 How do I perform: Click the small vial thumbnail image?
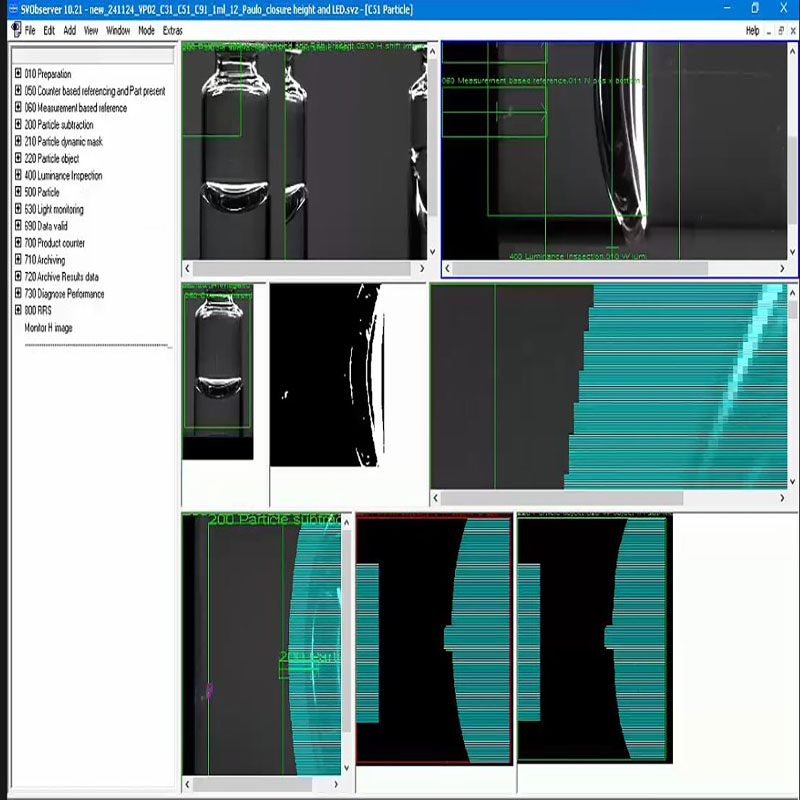pos(217,370)
